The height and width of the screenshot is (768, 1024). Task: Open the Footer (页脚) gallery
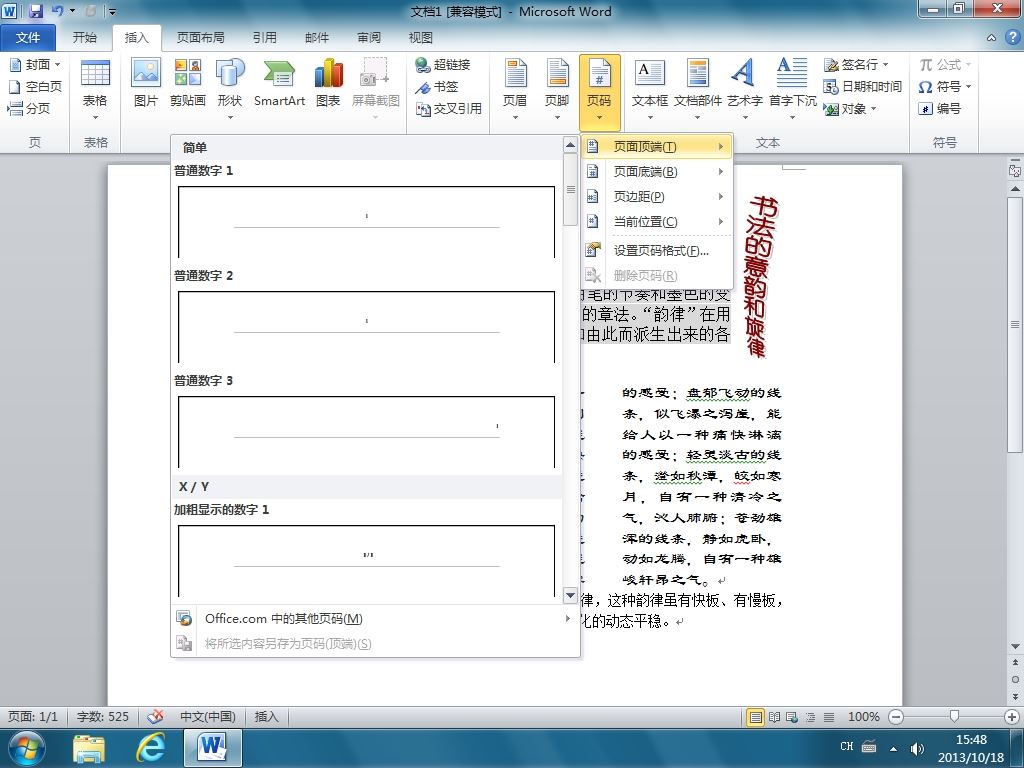557,90
